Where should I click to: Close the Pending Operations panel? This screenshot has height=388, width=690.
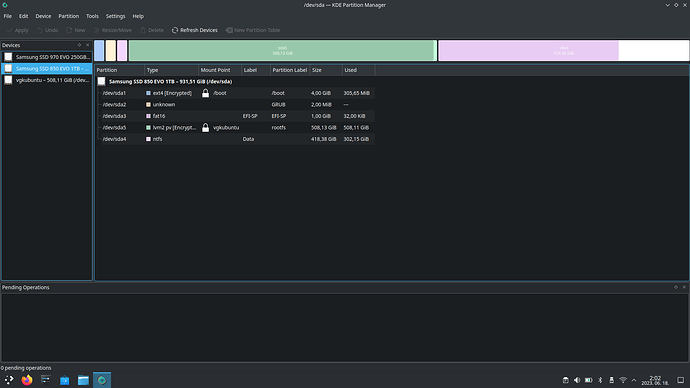click(684, 287)
